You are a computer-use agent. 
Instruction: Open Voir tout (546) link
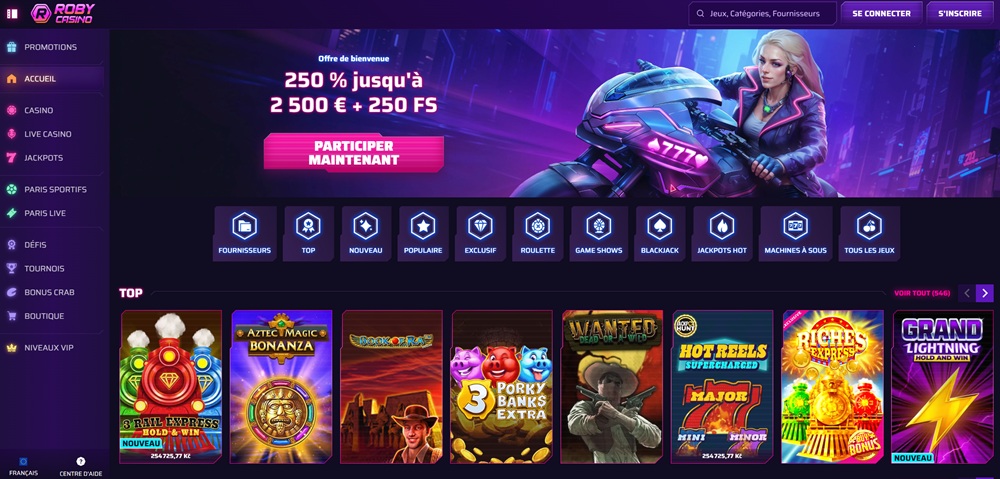click(922, 293)
